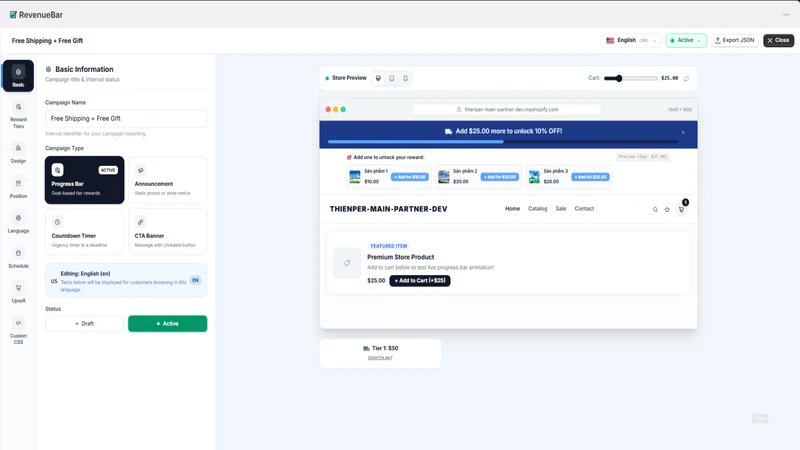Set campaign status to Active
The width and height of the screenshot is (800, 450).
(167, 323)
